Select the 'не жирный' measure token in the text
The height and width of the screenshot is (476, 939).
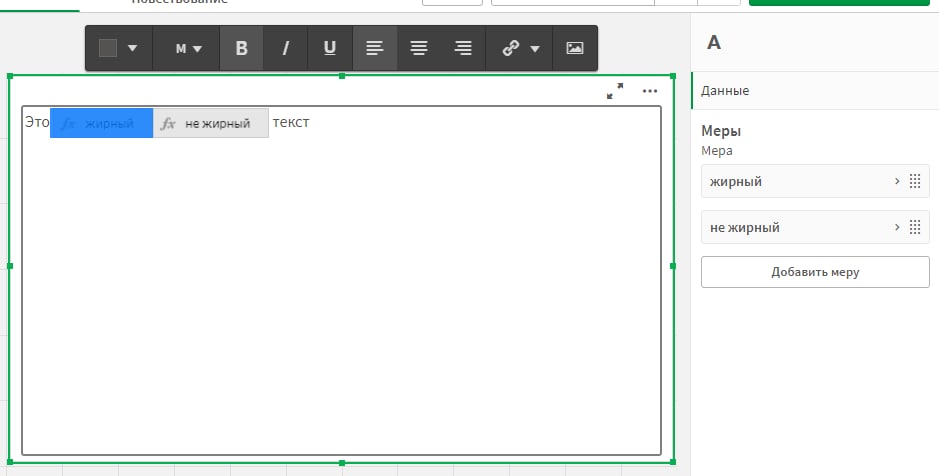(211, 123)
